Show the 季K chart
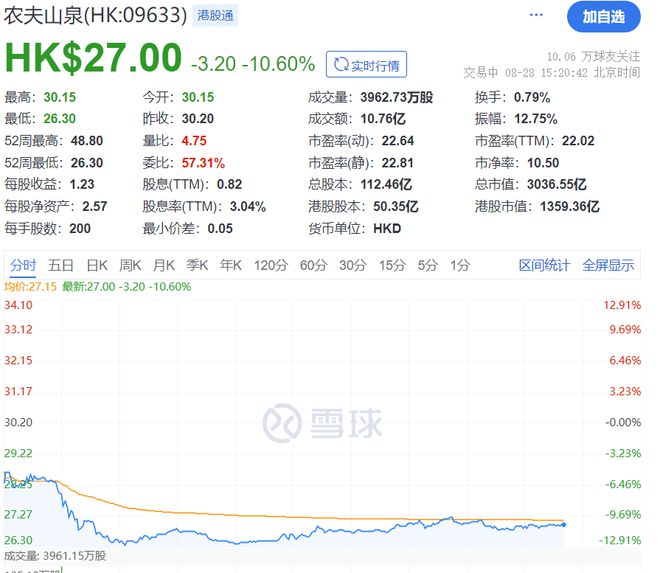Screen dimensions: 660x573 (199, 265)
